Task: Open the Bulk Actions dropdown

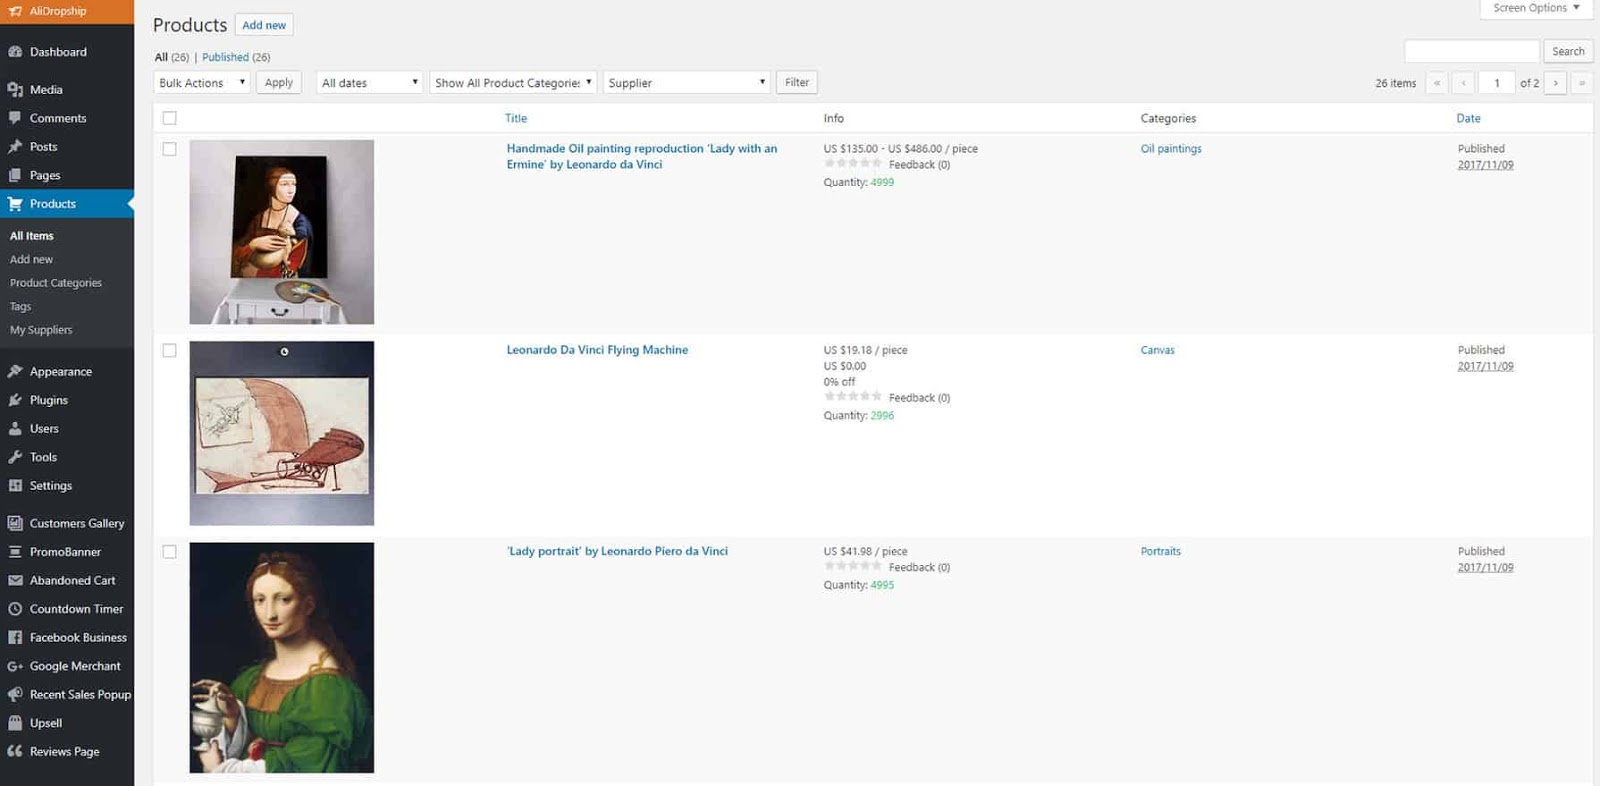Action: click(202, 83)
